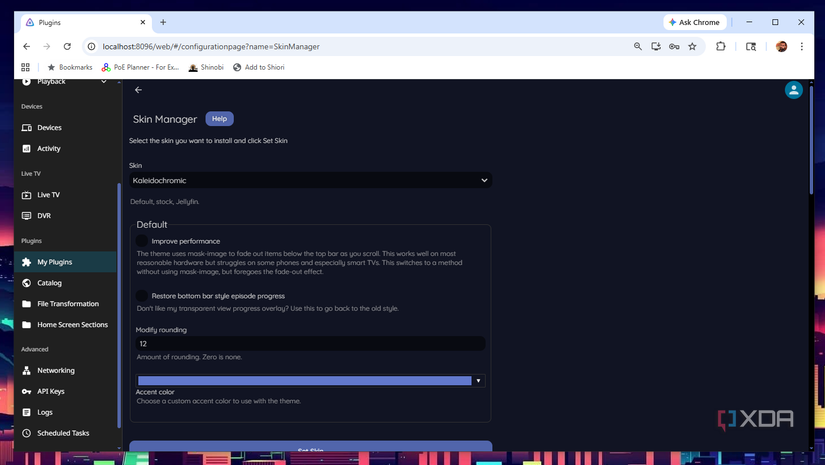Image resolution: width=825 pixels, height=465 pixels.
Task: Open the password key icon
Action: tap(674, 46)
